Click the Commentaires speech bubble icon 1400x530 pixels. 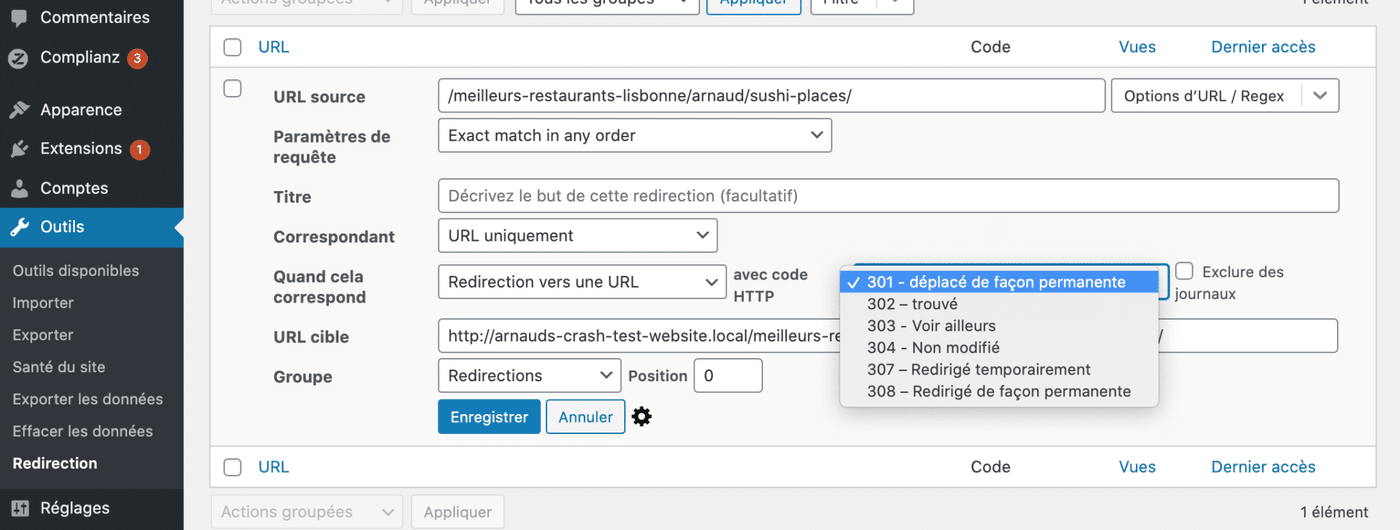(x=19, y=17)
